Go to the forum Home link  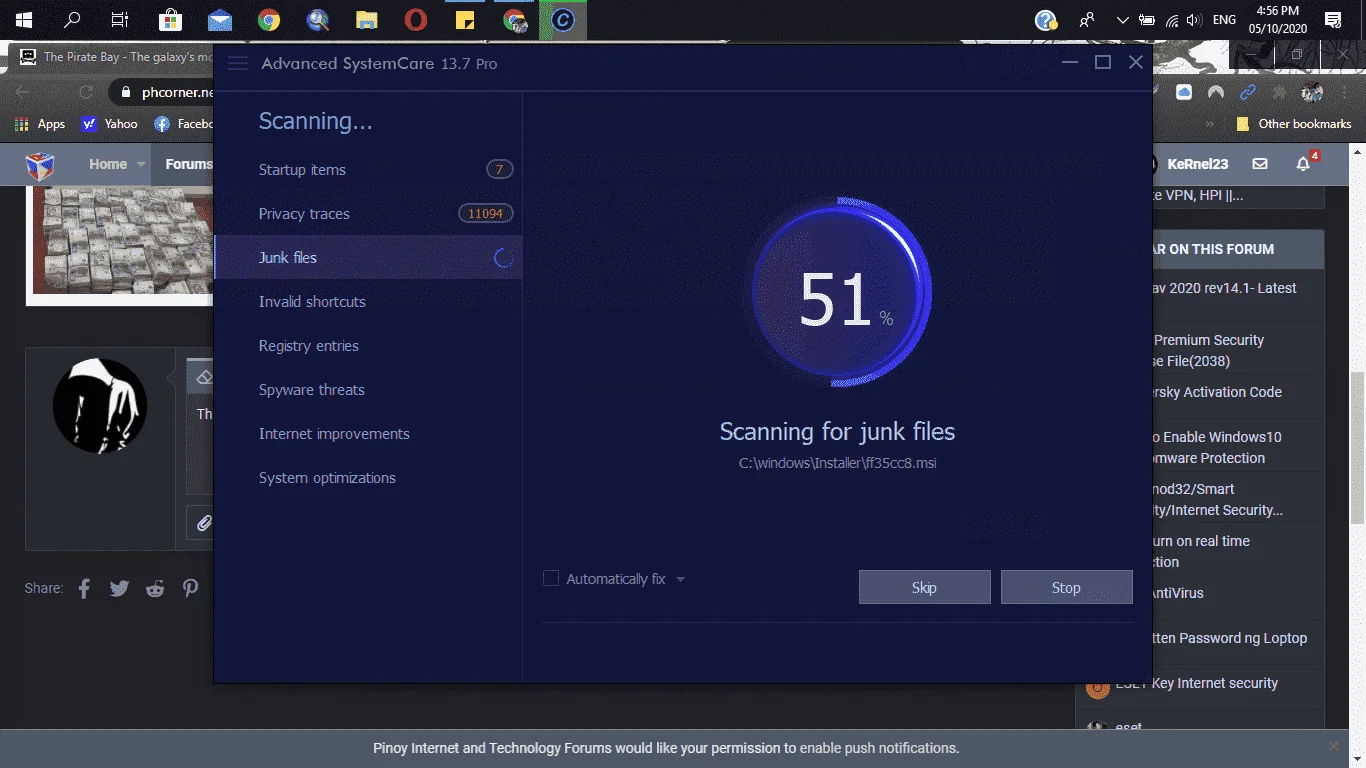pos(108,164)
